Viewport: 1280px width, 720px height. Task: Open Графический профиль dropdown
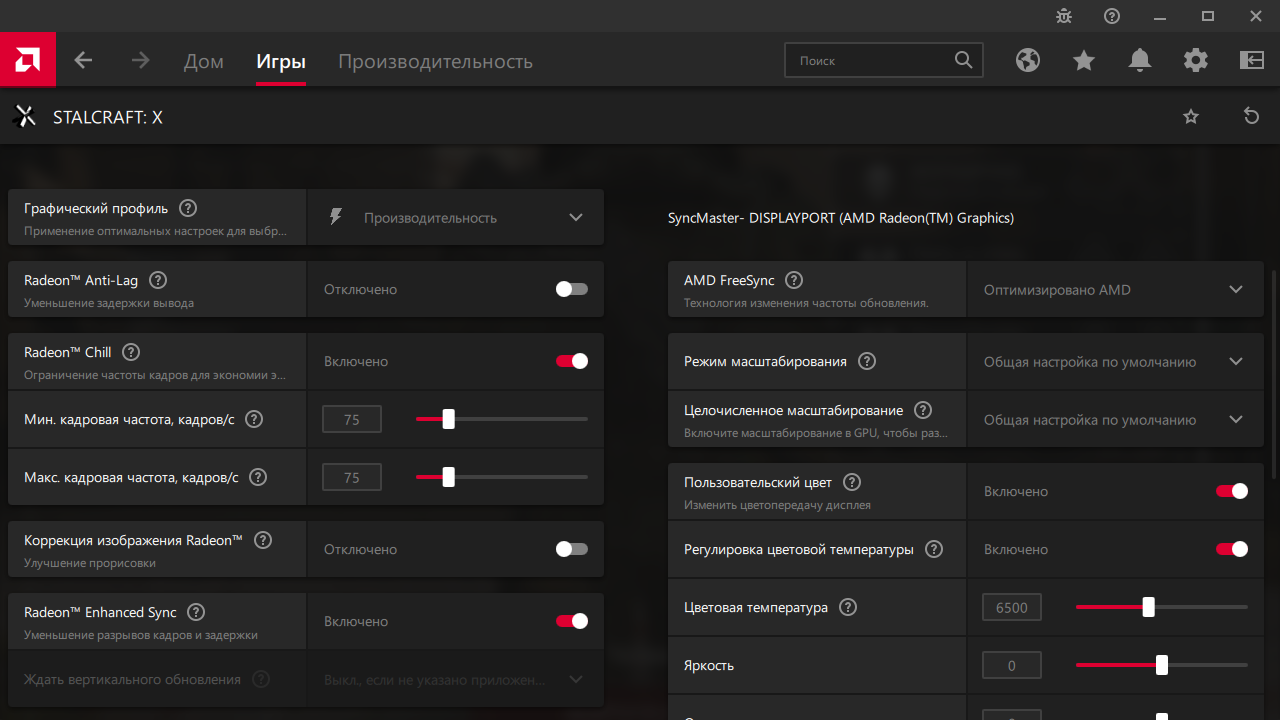point(456,217)
